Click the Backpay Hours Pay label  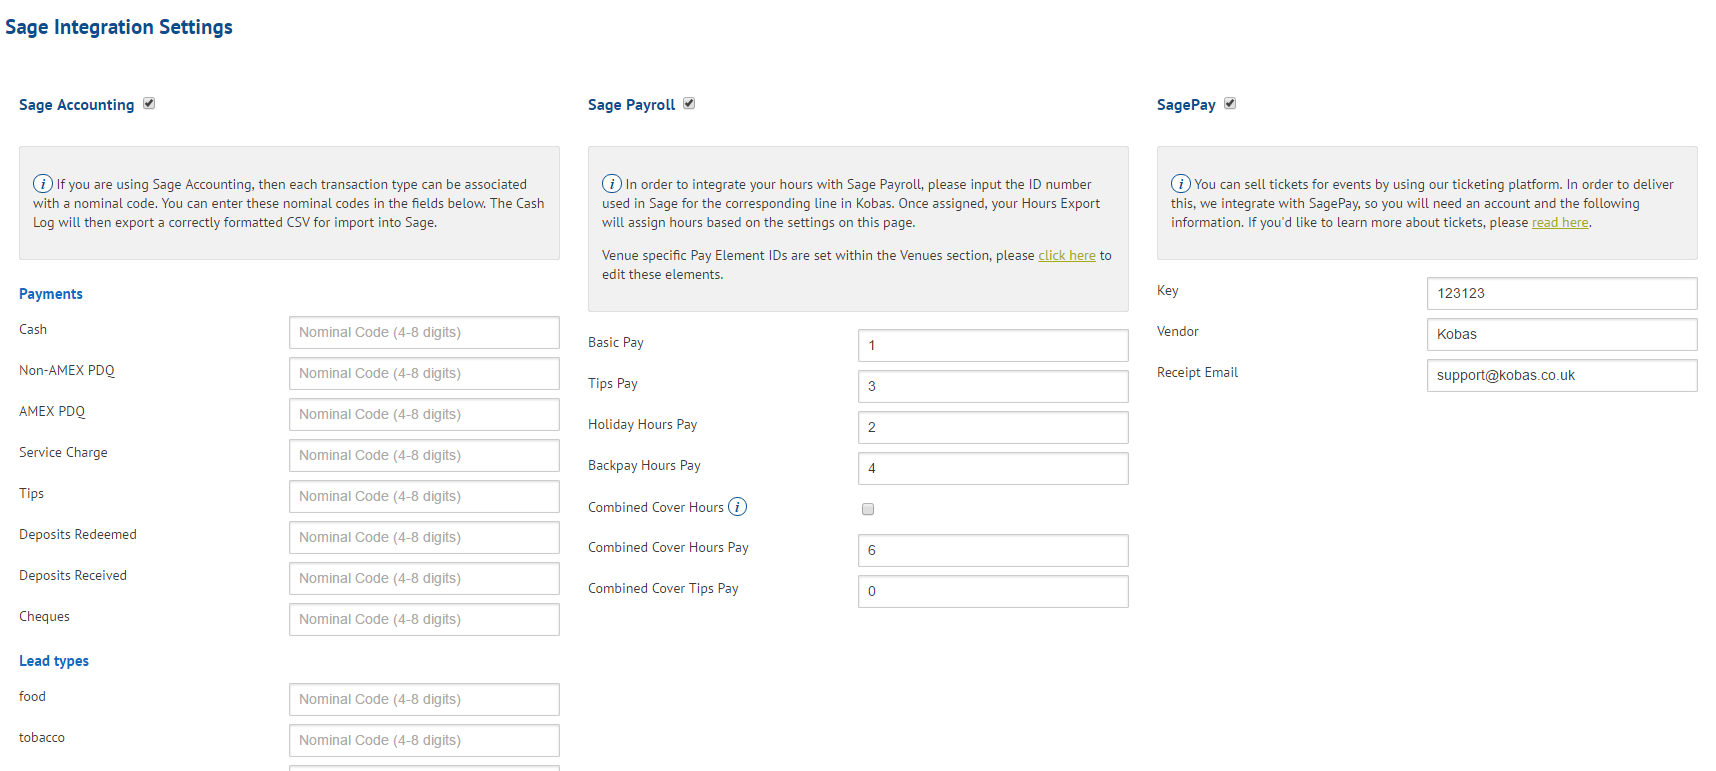pyautogui.click(x=644, y=465)
